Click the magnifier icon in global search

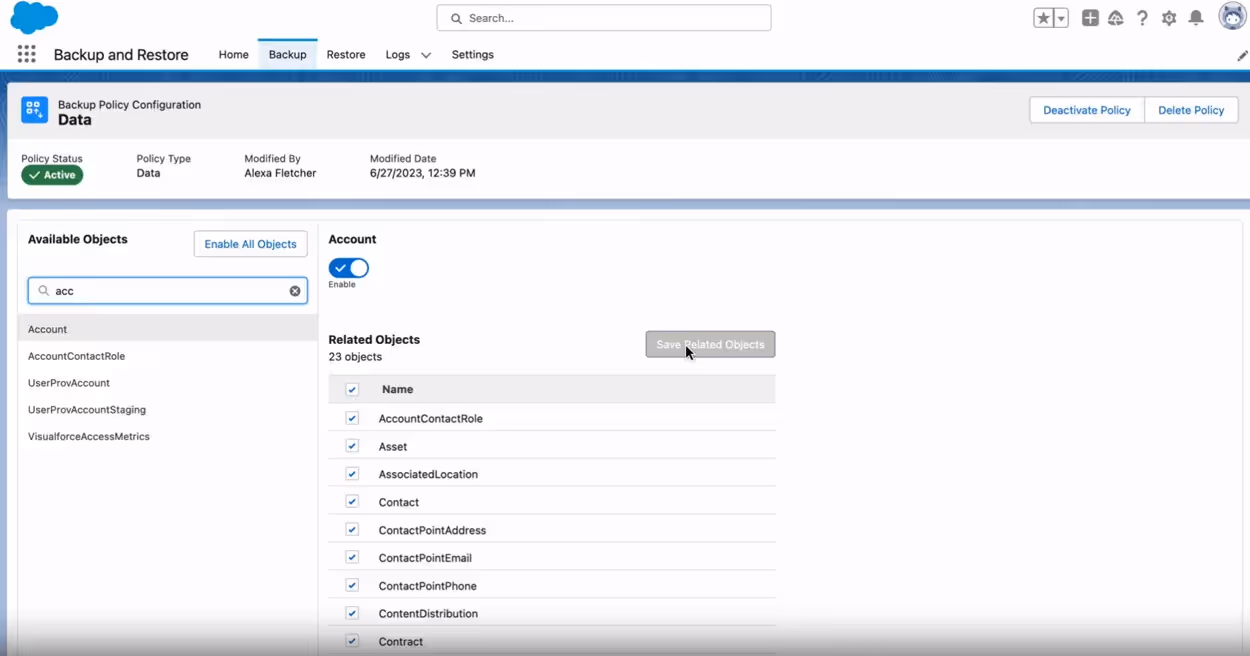tap(456, 18)
